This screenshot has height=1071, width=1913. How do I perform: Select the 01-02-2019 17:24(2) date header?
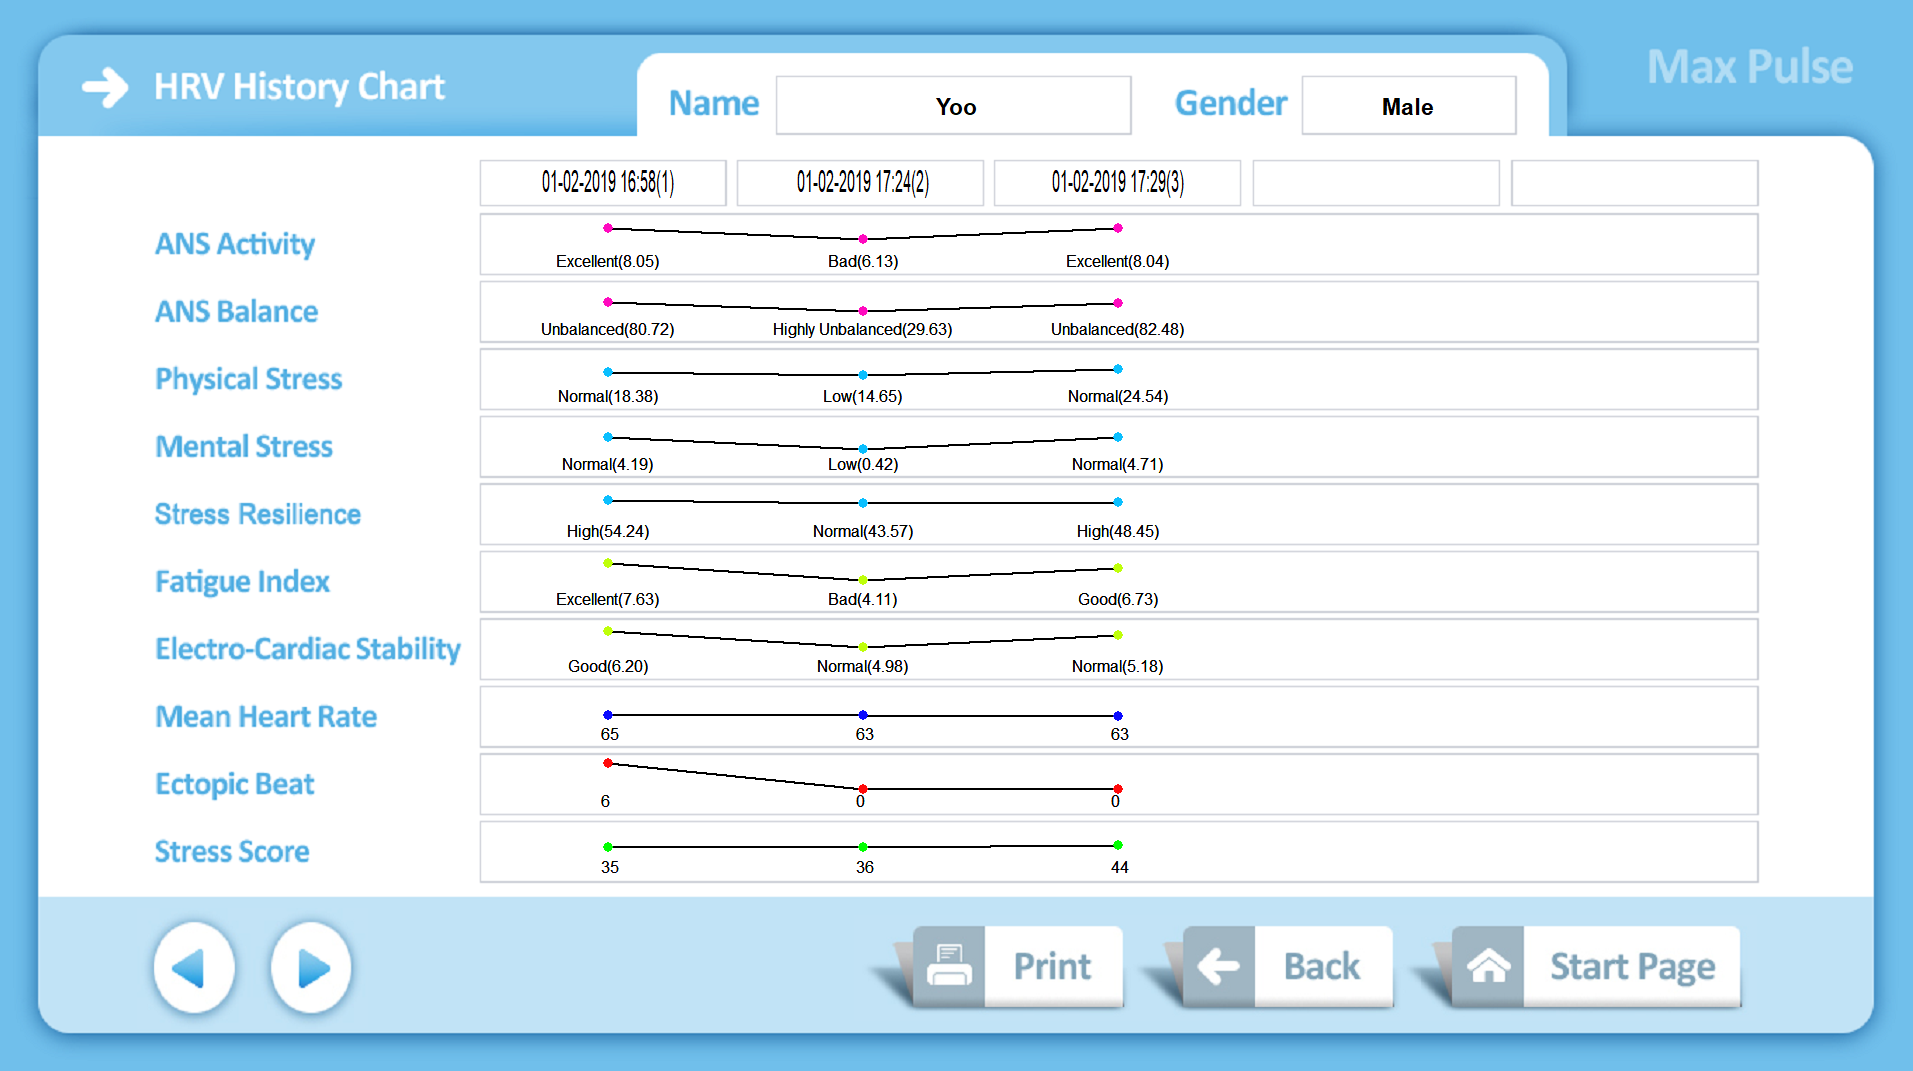point(860,183)
